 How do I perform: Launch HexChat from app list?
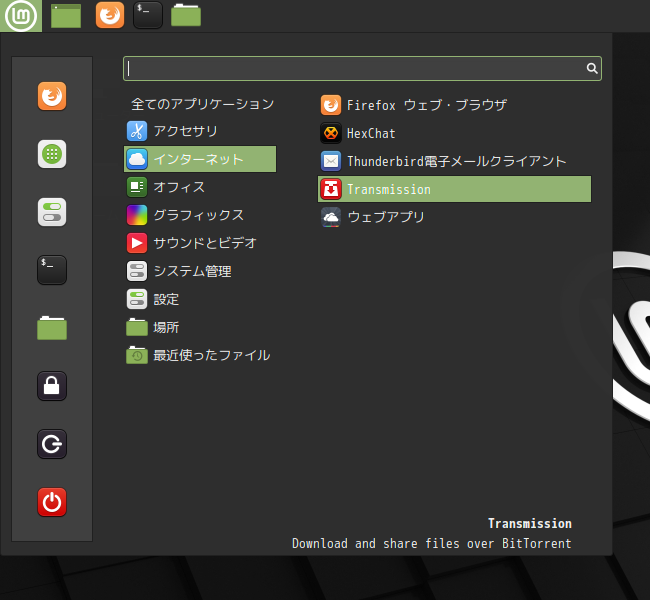[454, 133]
